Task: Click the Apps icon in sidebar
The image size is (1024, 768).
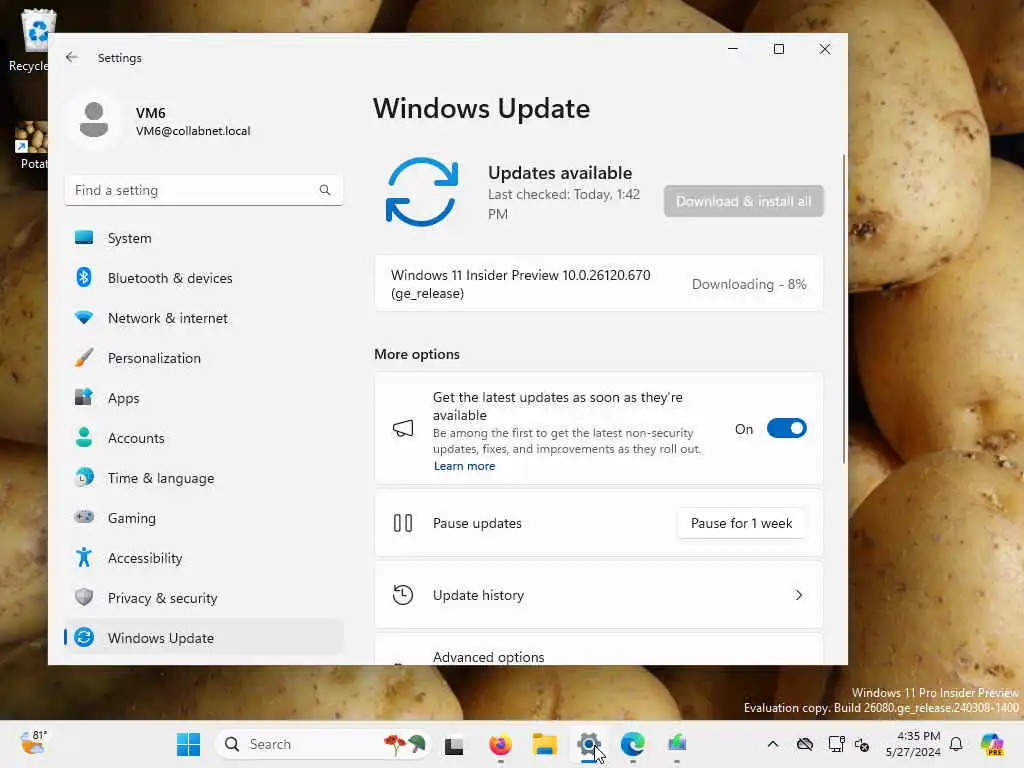Action: (84, 397)
